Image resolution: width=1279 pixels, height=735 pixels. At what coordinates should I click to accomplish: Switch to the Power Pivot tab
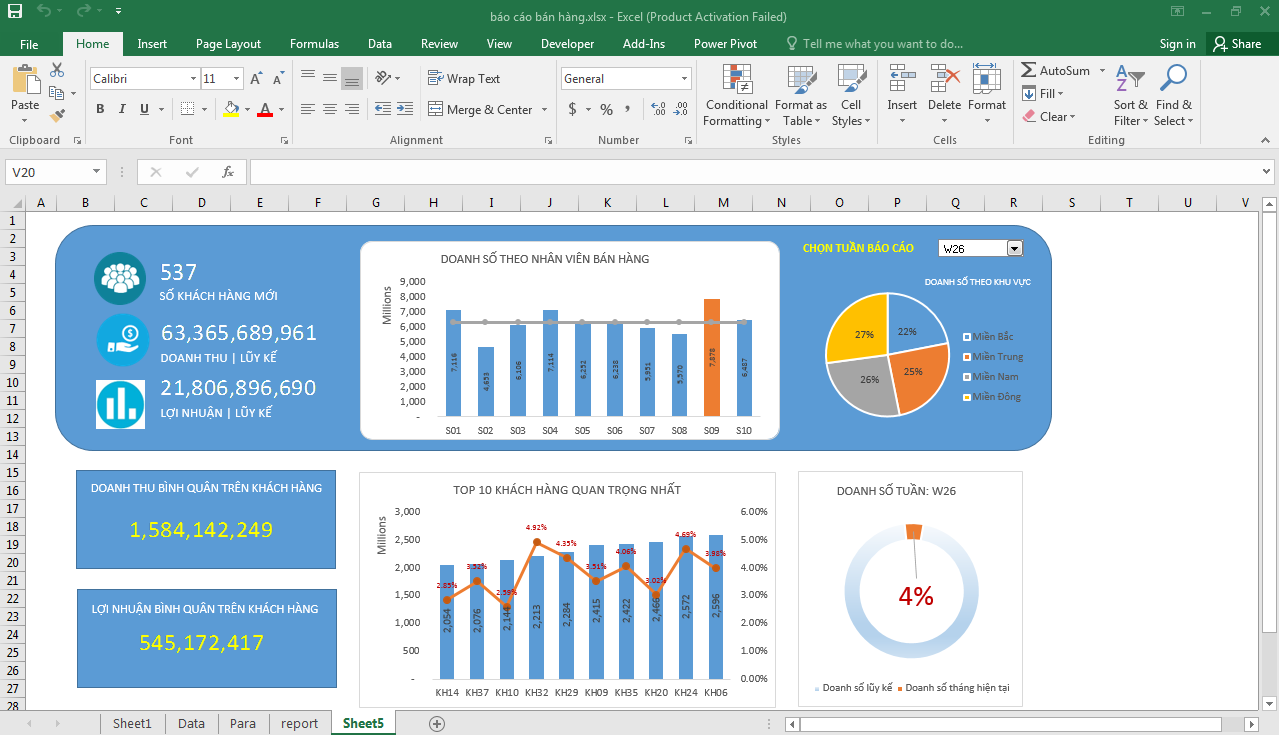tap(725, 44)
